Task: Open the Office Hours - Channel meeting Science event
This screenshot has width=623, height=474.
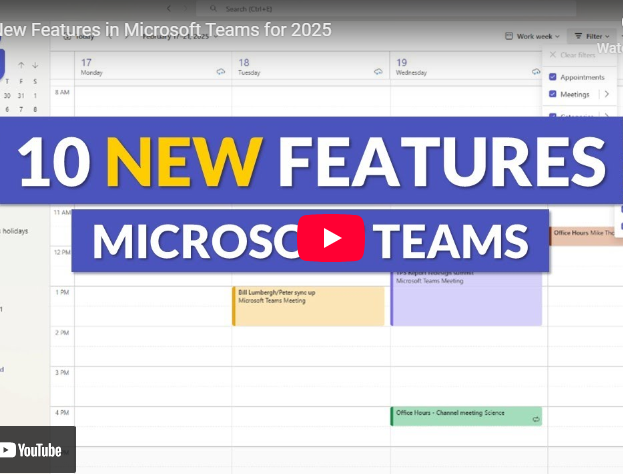Action: (x=466, y=416)
